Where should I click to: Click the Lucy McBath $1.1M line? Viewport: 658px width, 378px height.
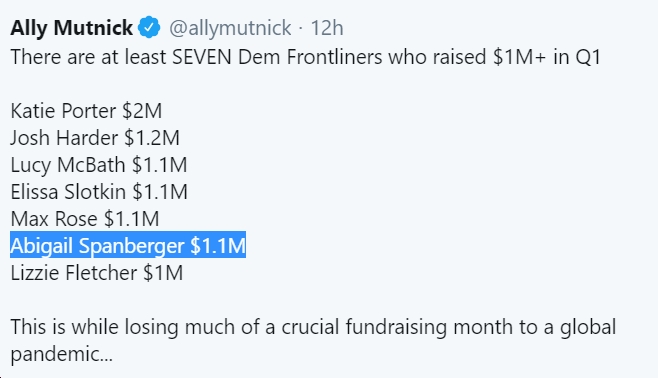click(x=99, y=165)
